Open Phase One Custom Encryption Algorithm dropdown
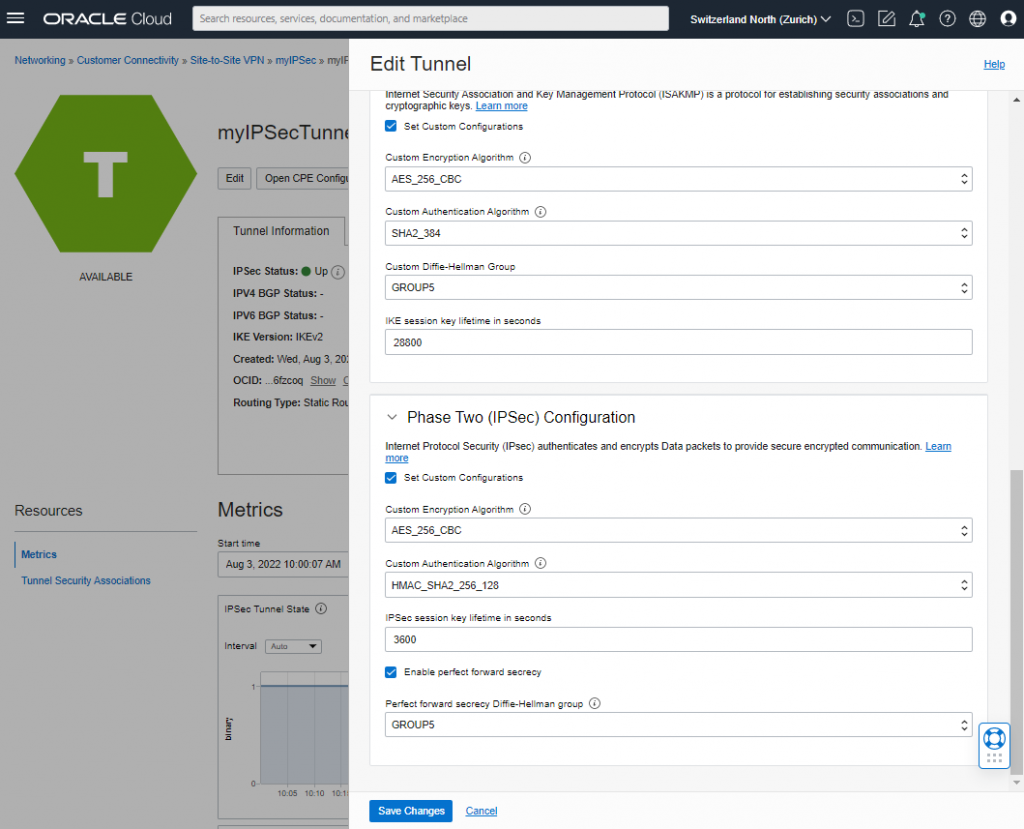The height and width of the screenshot is (829, 1024). pyautogui.click(x=679, y=179)
